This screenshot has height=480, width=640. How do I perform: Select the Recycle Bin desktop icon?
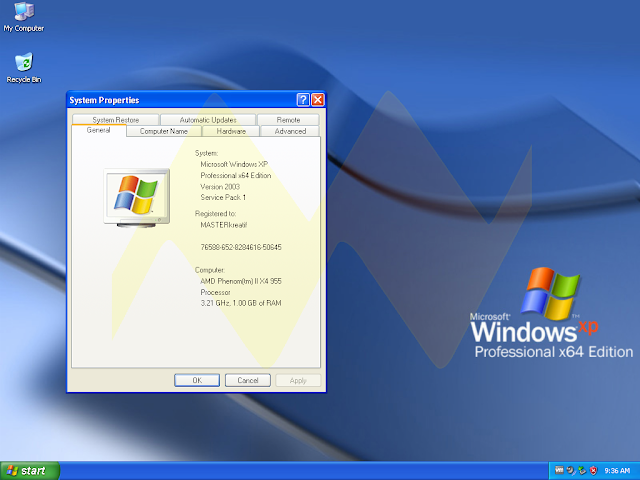[24, 68]
